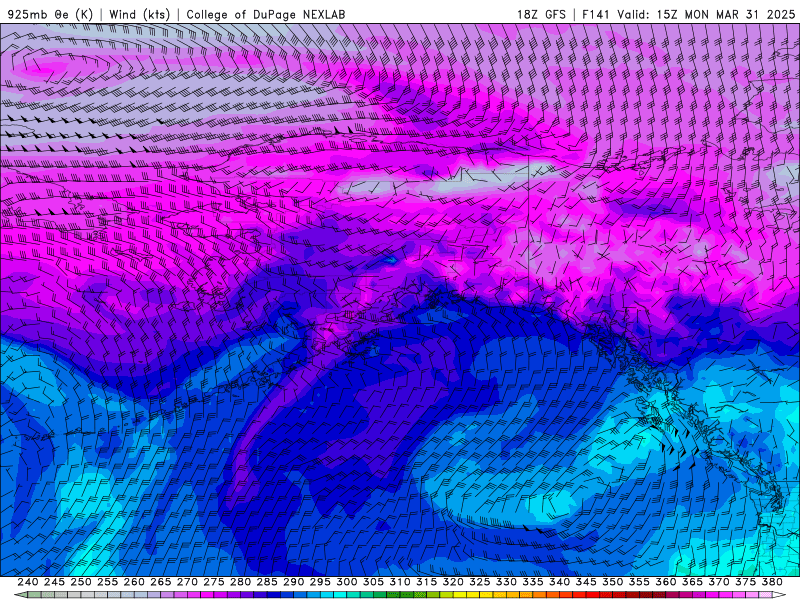Click the 380 value on the color scale
Image resolution: width=800 pixels, height=600 pixels.
point(772,582)
